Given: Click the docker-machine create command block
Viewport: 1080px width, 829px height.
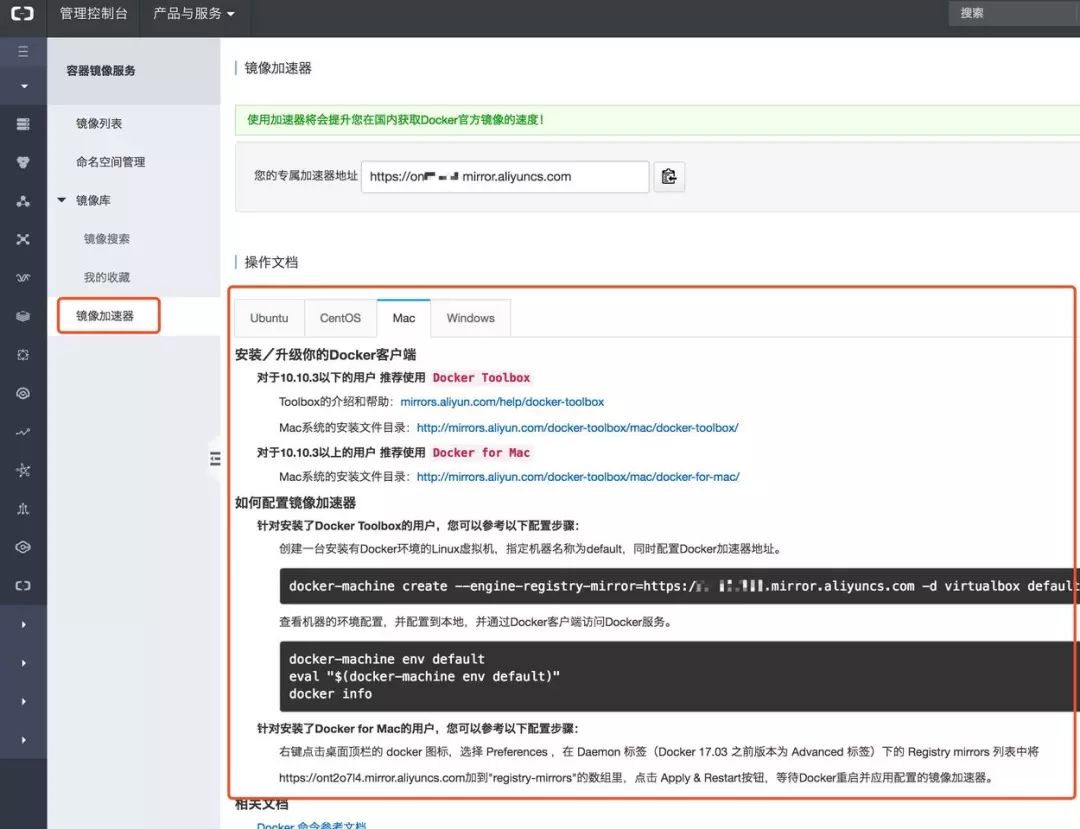Looking at the screenshot, I should tap(679, 586).
